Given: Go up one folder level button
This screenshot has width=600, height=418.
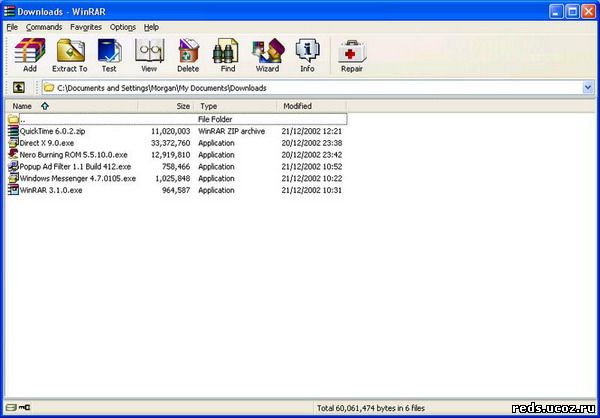Looking at the screenshot, I should (x=19, y=88).
